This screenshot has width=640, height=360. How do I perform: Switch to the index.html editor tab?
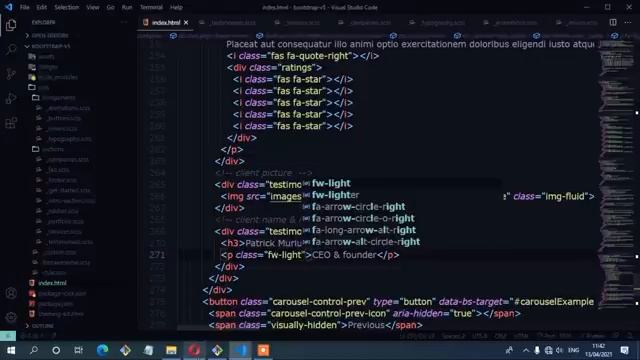pos(166,22)
